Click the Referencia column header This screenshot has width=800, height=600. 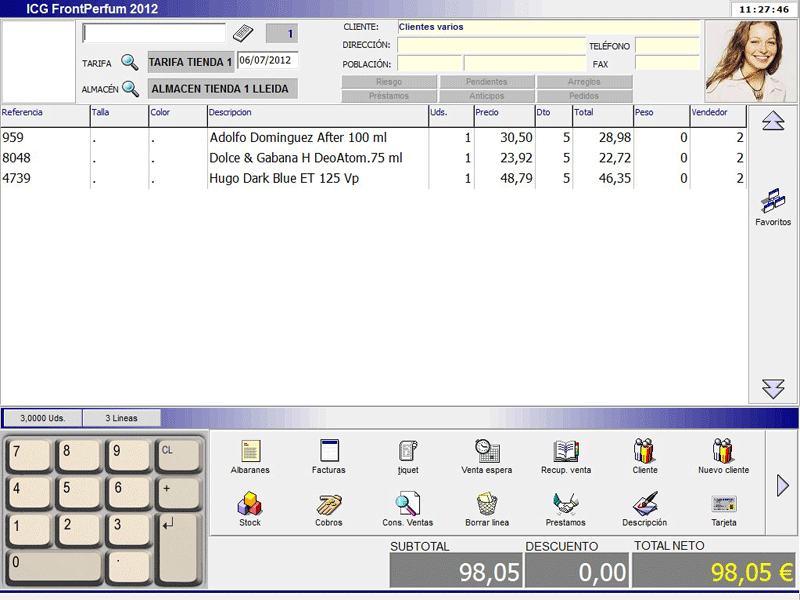pyautogui.click(x=44, y=113)
